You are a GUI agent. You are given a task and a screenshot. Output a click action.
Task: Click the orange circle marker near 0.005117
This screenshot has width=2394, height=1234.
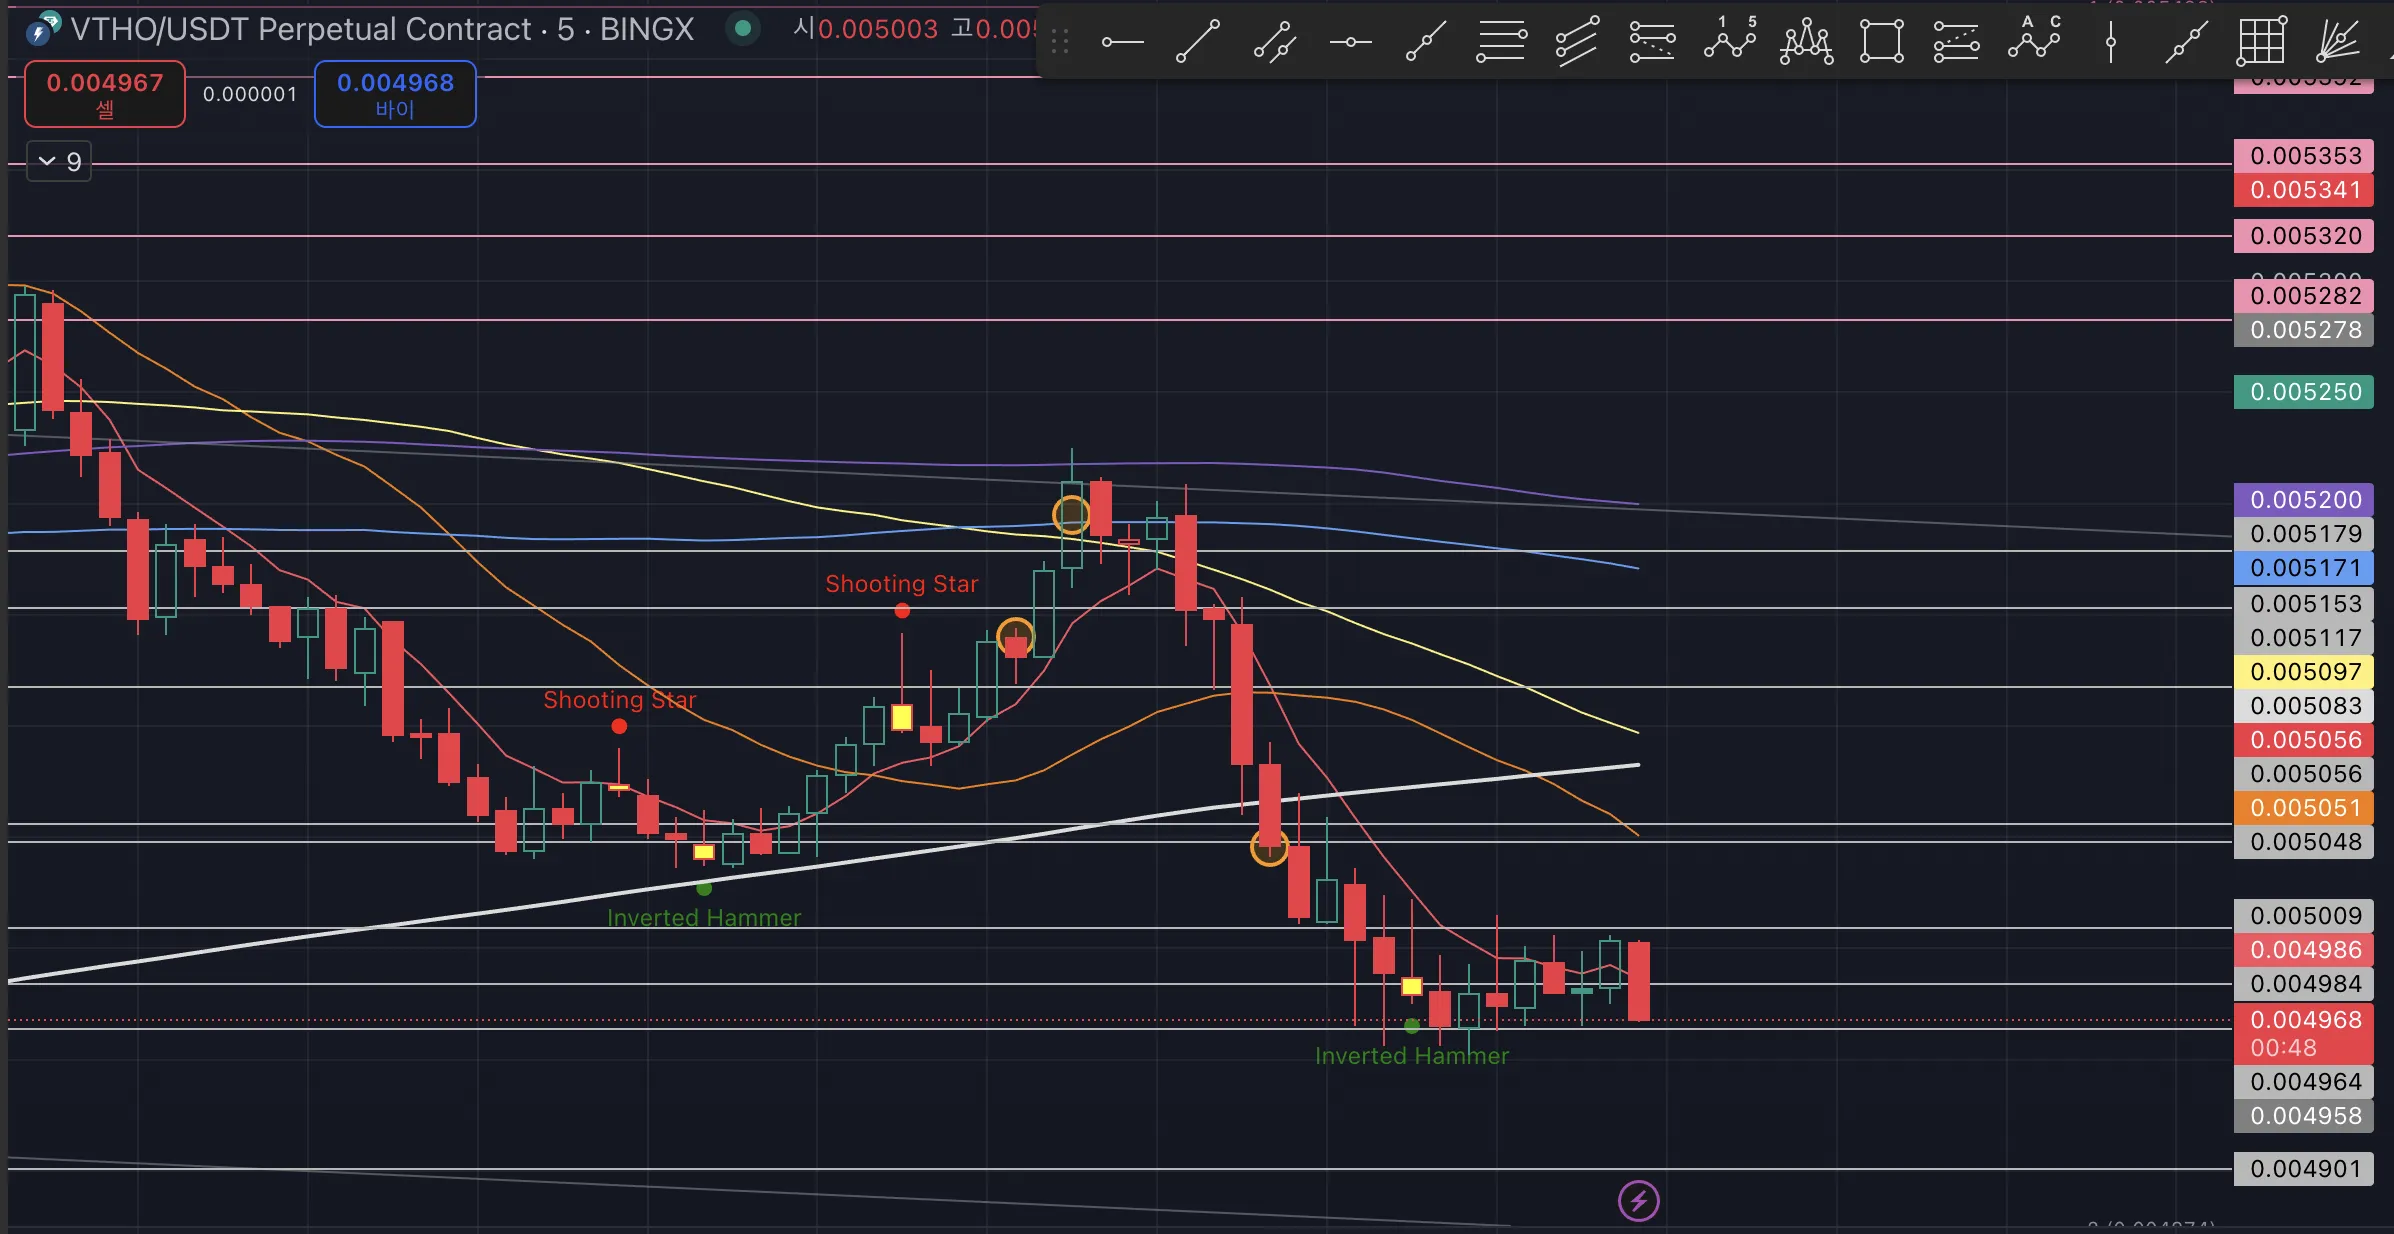click(x=1015, y=636)
